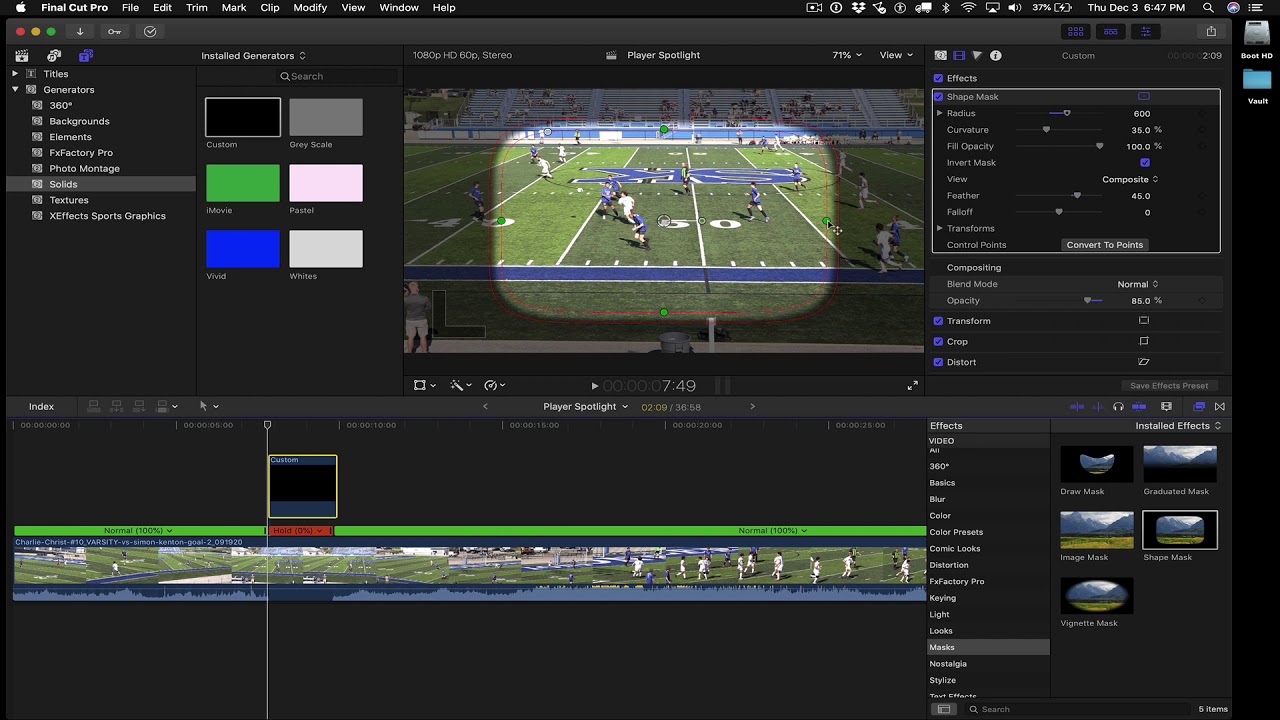Show the Libraries sidebar clapper icon

tap(22, 56)
